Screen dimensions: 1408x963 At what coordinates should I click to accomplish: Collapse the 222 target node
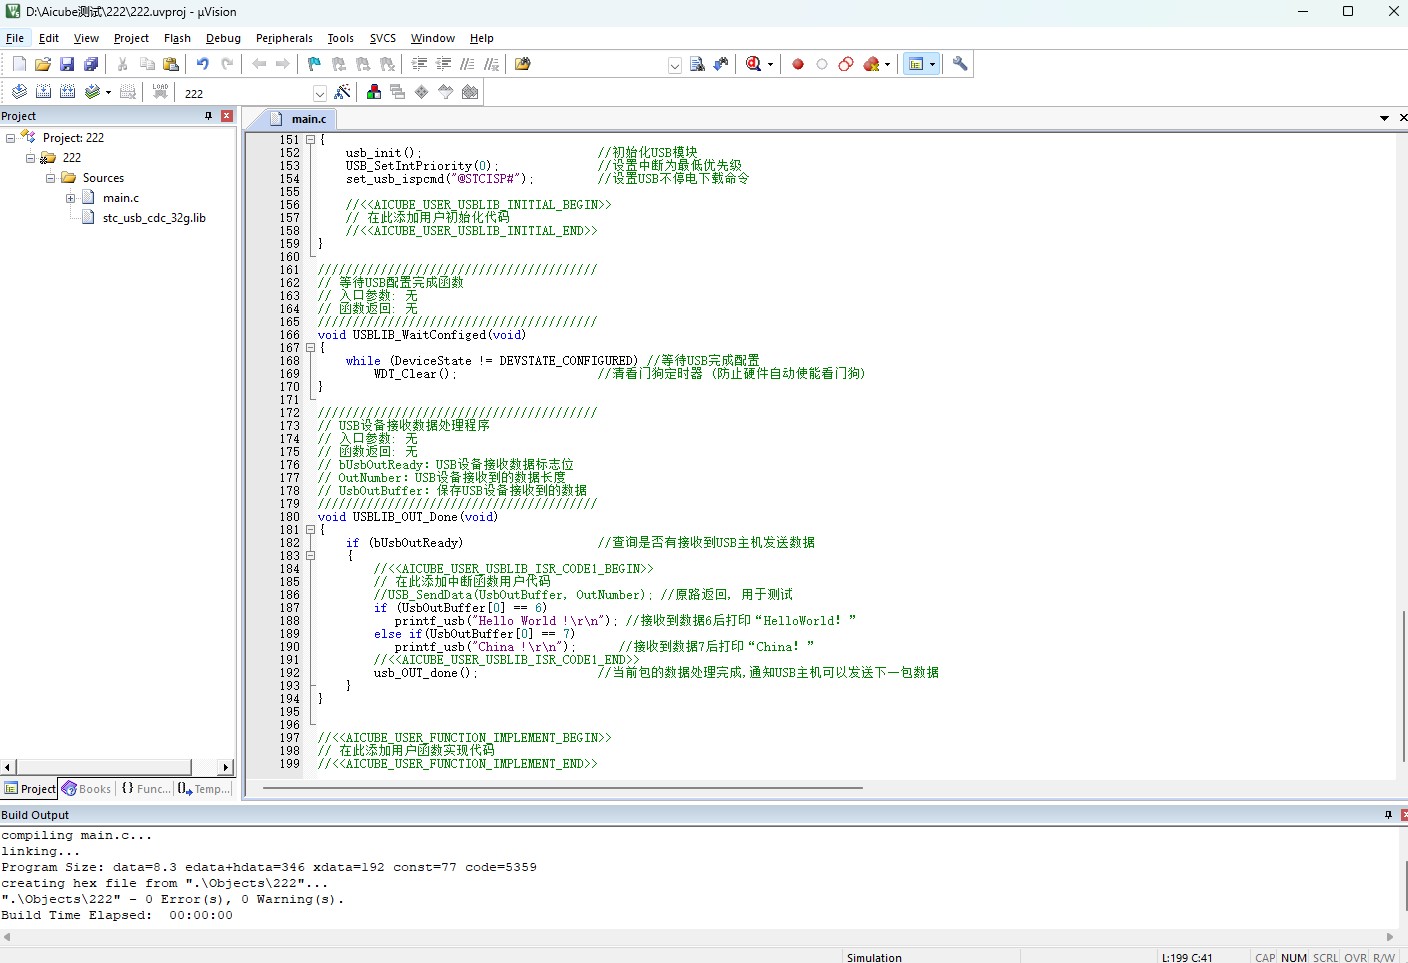pyautogui.click(x=30, y=158)
